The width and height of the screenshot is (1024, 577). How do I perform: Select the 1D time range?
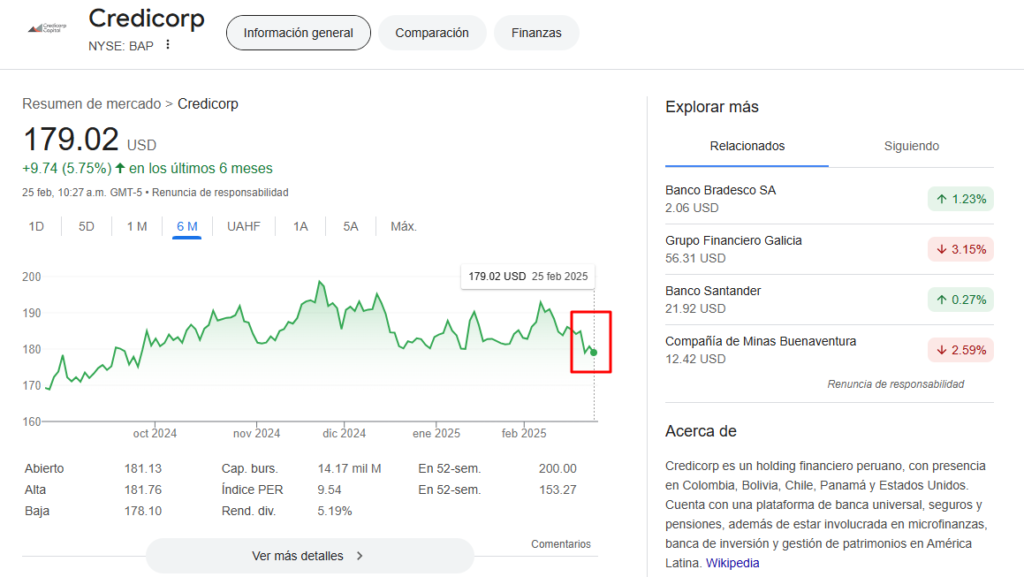(37, 226)
